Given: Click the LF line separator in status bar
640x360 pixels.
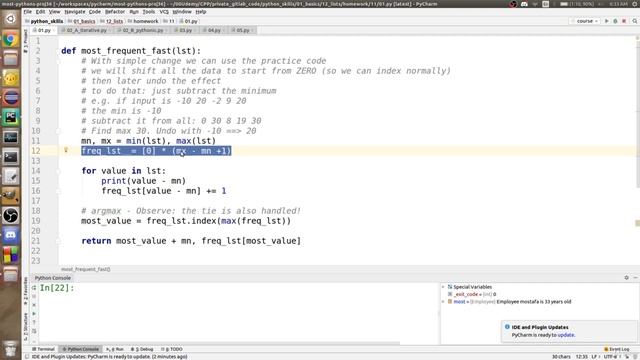Looking at the screenshot, I should (596, 357).
